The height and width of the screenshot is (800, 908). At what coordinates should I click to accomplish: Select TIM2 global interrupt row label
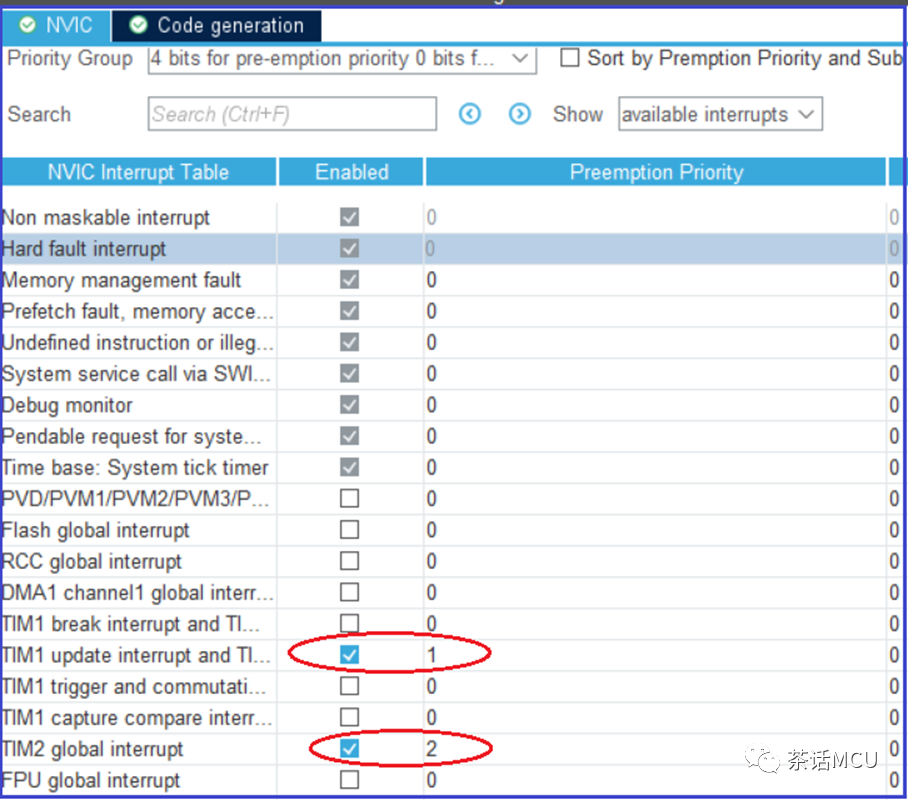coord(92,750)
